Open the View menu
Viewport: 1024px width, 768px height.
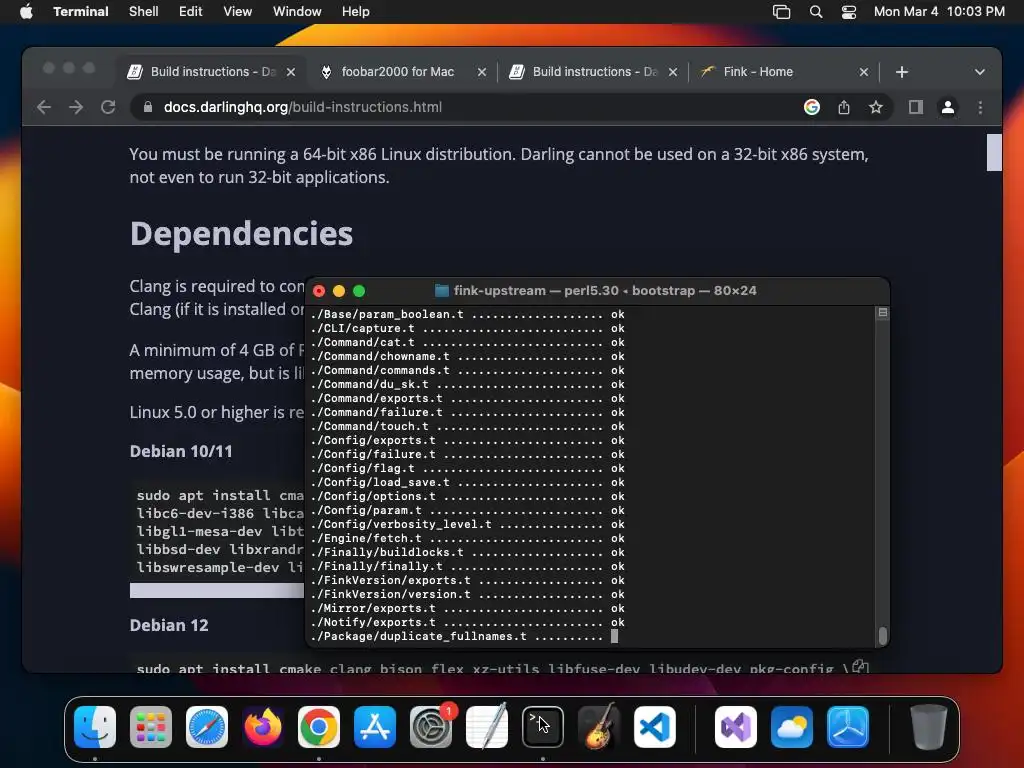click(238, 12)
